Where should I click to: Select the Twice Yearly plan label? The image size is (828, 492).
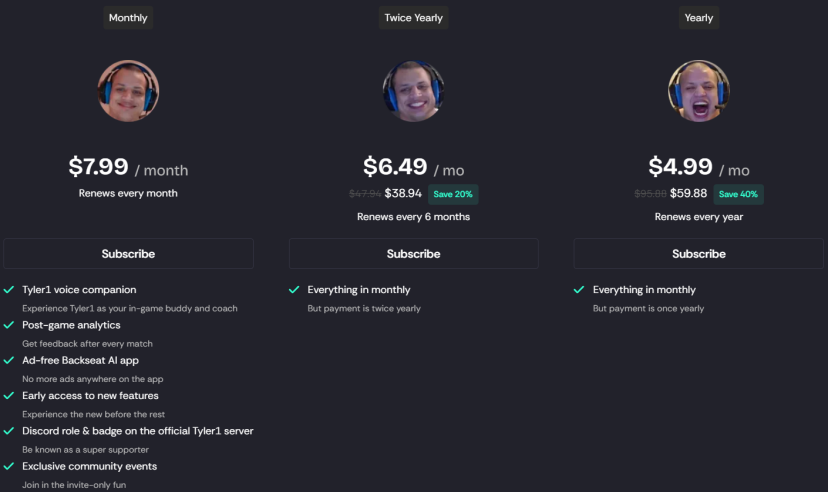[413, 18]
